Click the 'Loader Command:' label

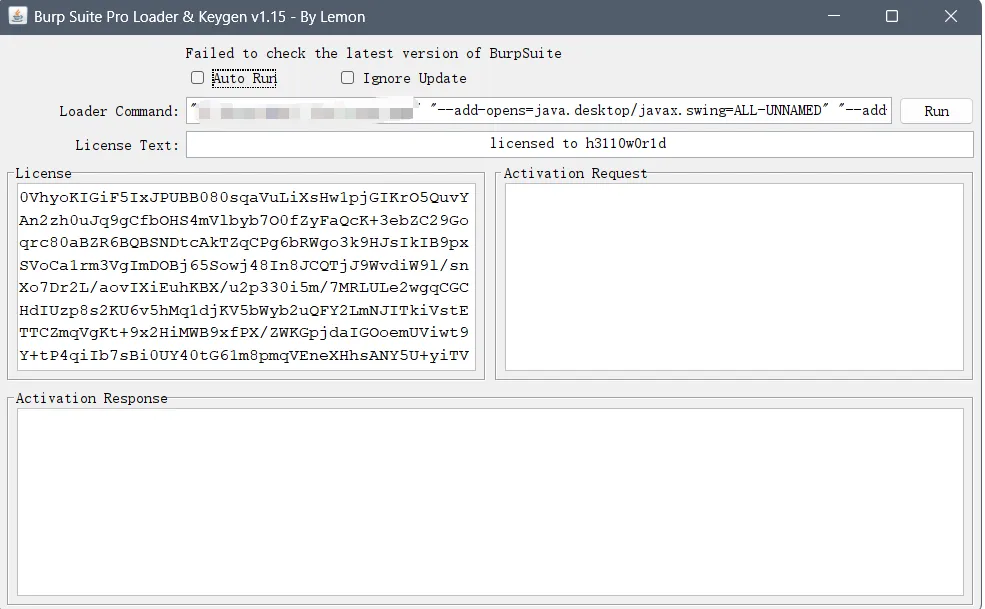(x=119, y=111)
